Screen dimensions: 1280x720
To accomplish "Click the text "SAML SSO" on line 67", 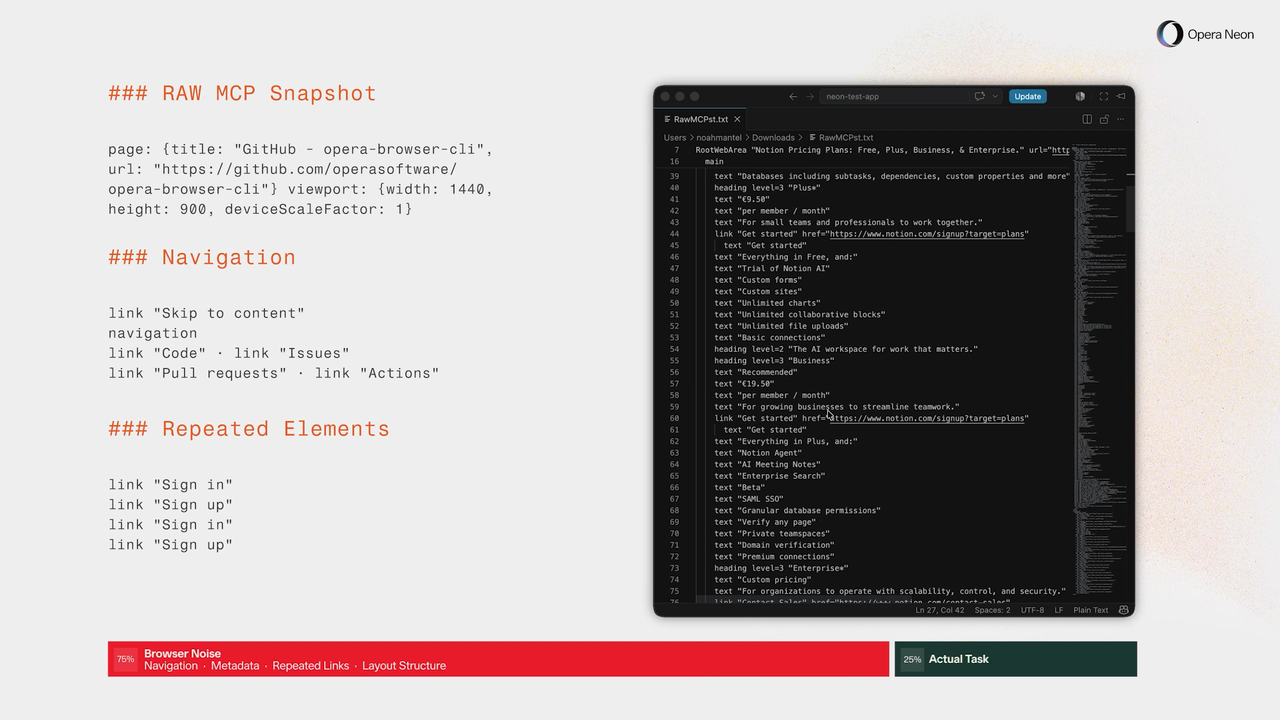I will click(x=749, y=499).
